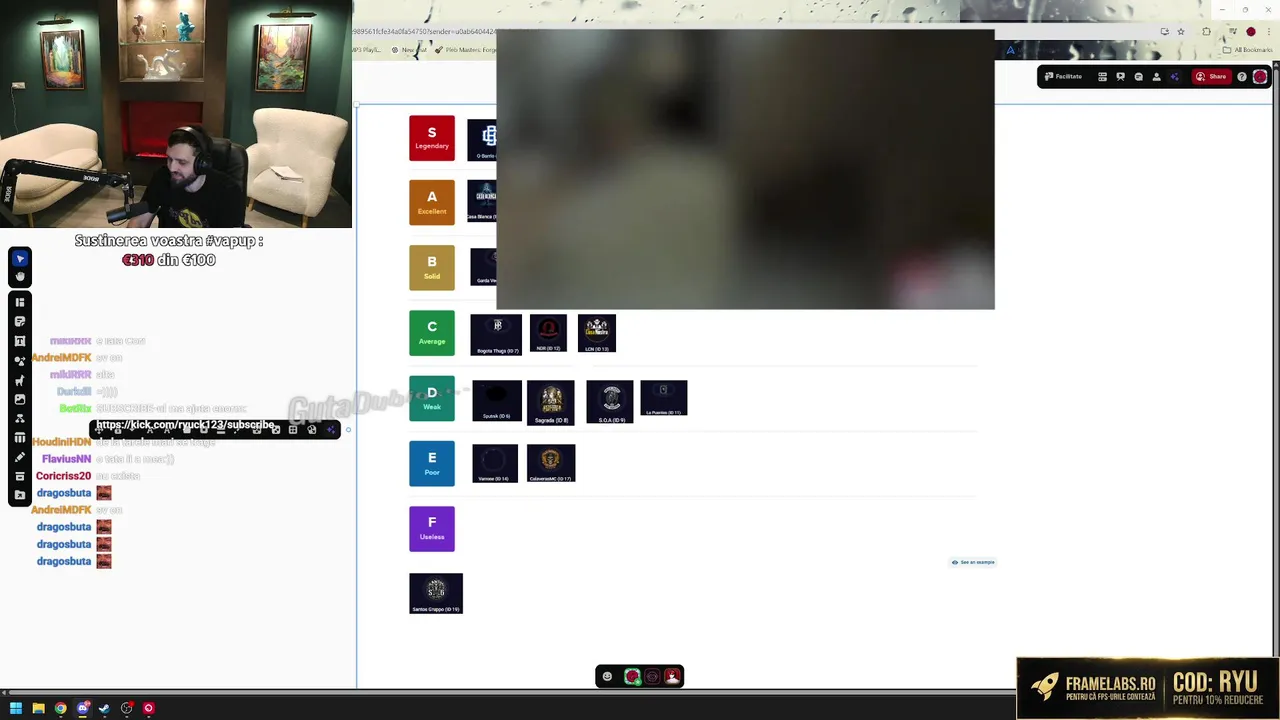Select the NDR (ID 12) card

pyautogui.click(x=548, y=334)
